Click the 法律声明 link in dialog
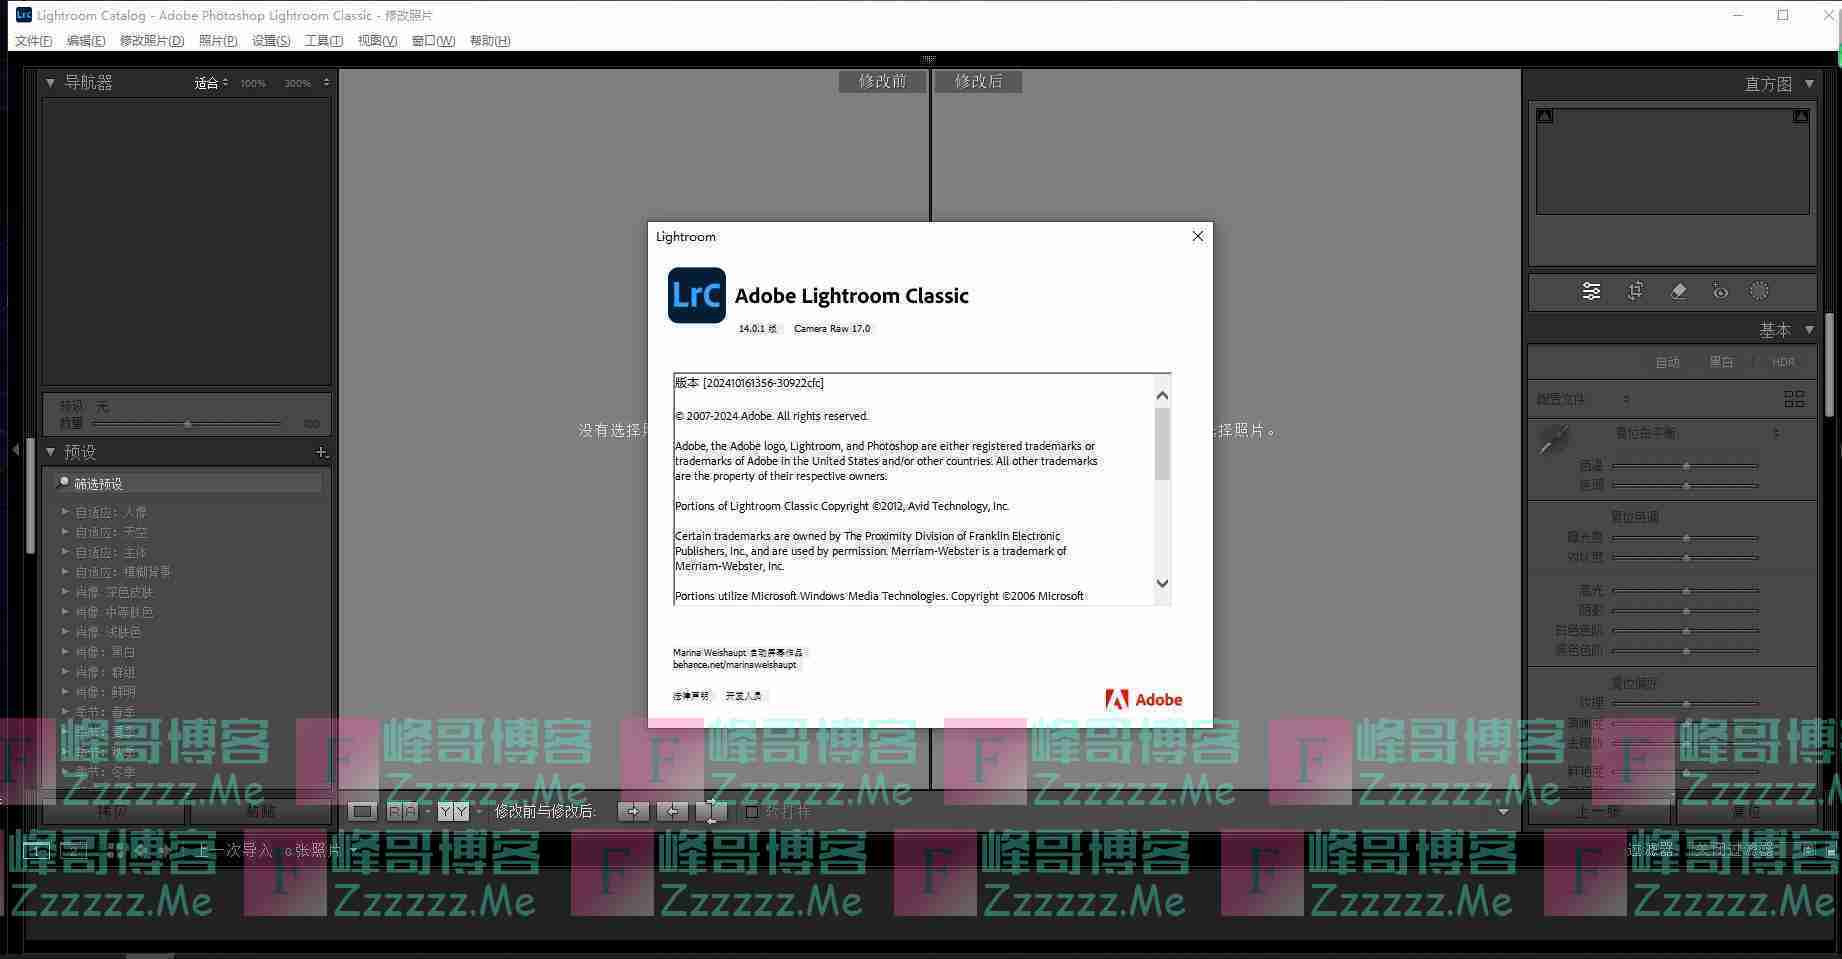This screenshot has width=1842, height=959. (x=690, y=696)
